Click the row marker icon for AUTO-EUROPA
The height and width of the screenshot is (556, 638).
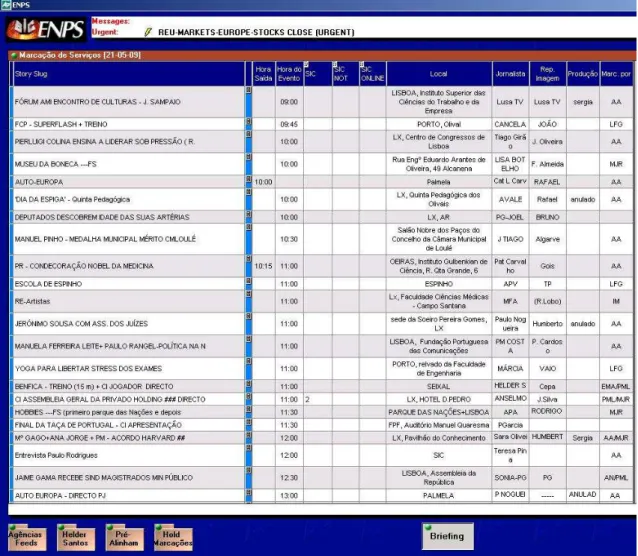[249, 179]
